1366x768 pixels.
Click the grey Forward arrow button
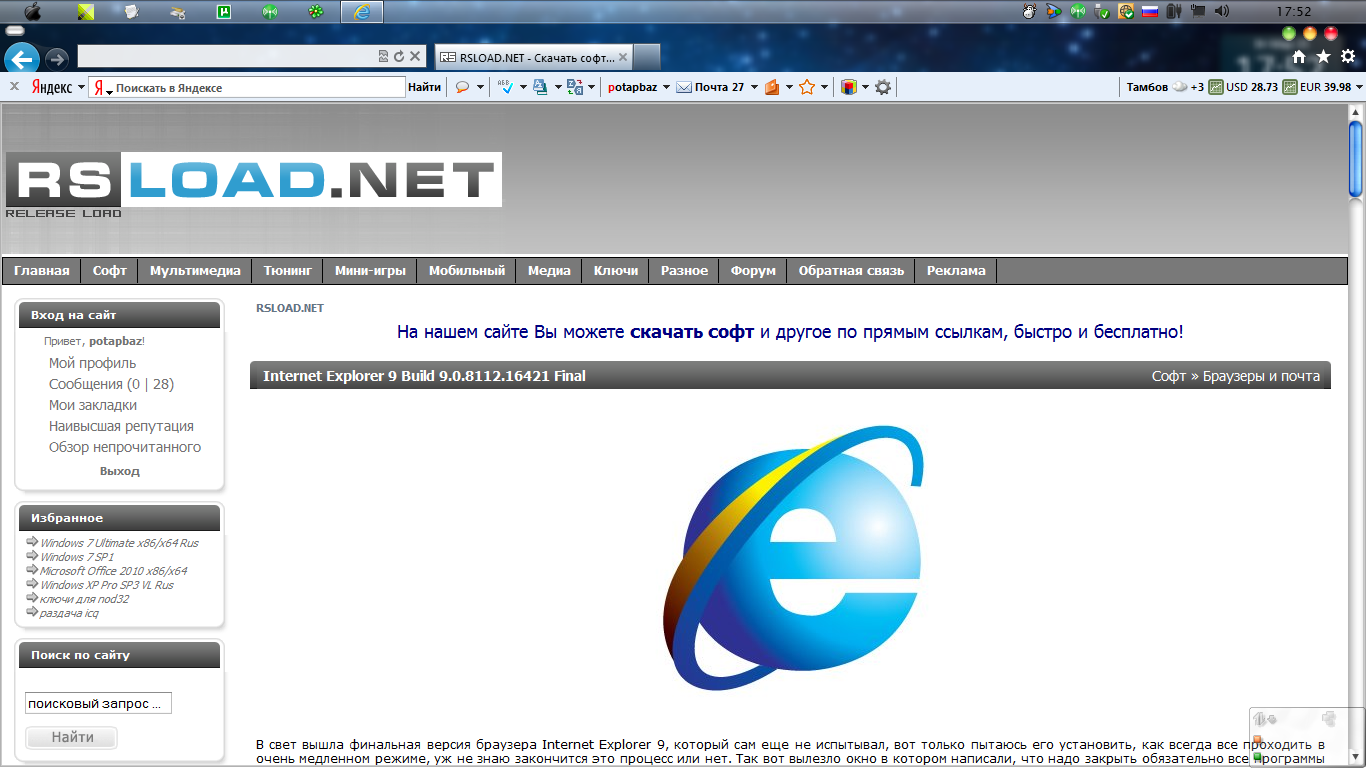pyautogui.click(x=57, y=58)
